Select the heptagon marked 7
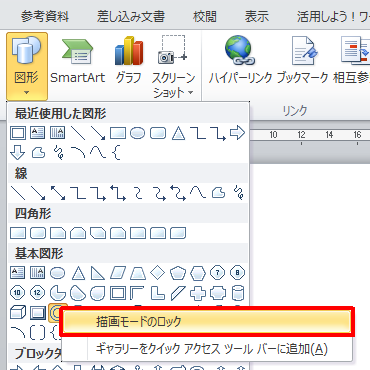Viewport: 370px width, 370px height. tap(218, 273)
